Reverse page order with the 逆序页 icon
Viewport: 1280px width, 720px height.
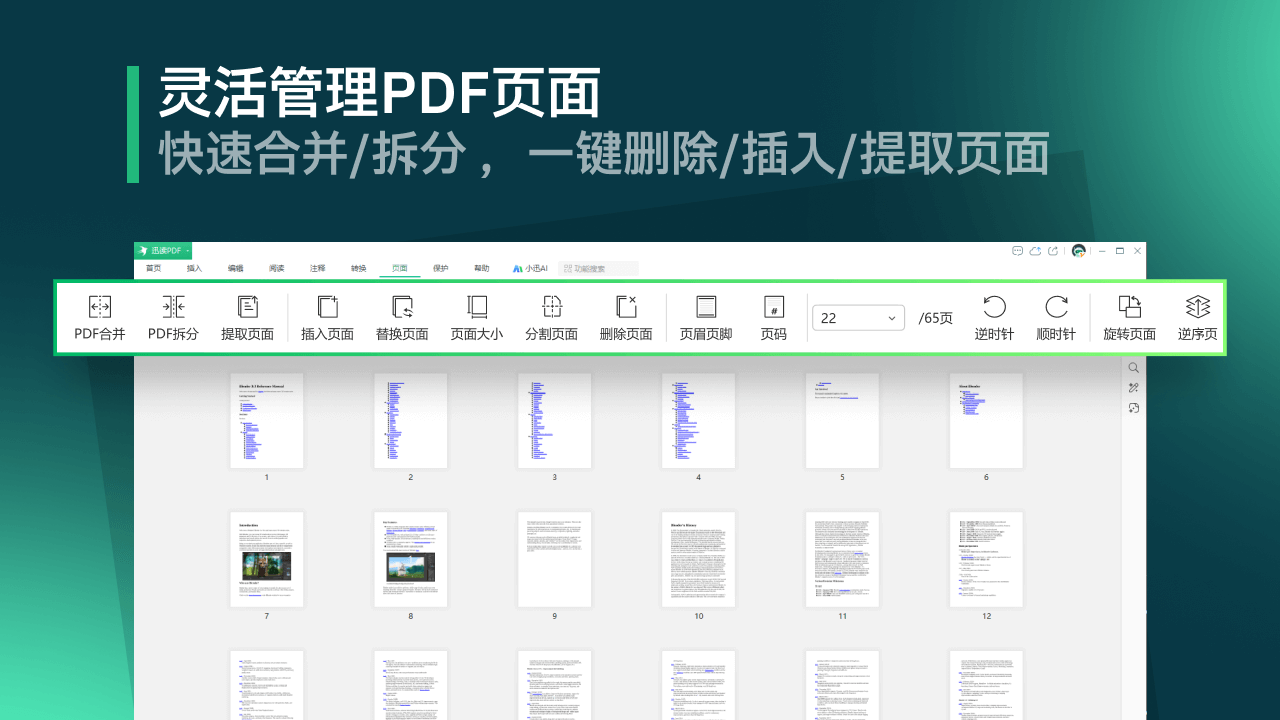[1196, 317]
